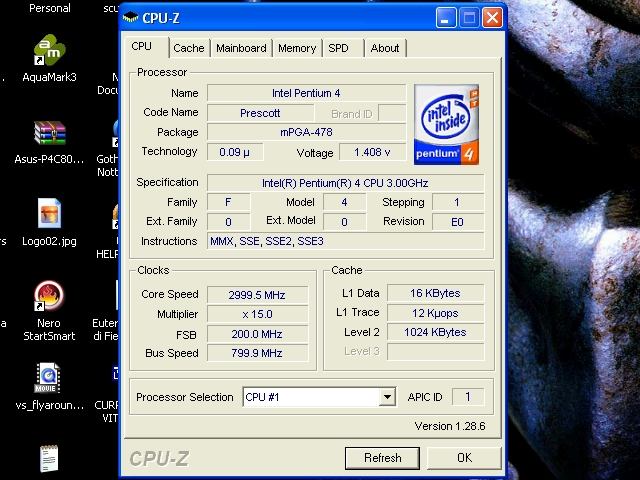The image size is (640, 480).
Task: Click the Name field Intel Pentium 4
Action: pos(307,93)
